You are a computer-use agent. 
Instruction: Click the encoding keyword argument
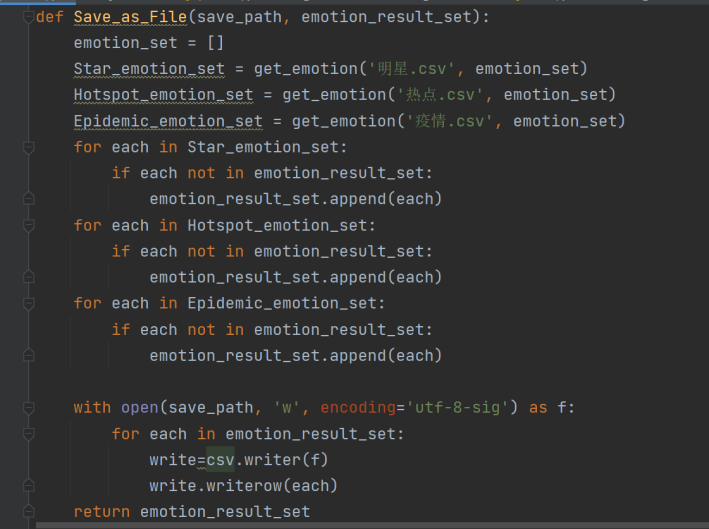click(x=358, y=408)
